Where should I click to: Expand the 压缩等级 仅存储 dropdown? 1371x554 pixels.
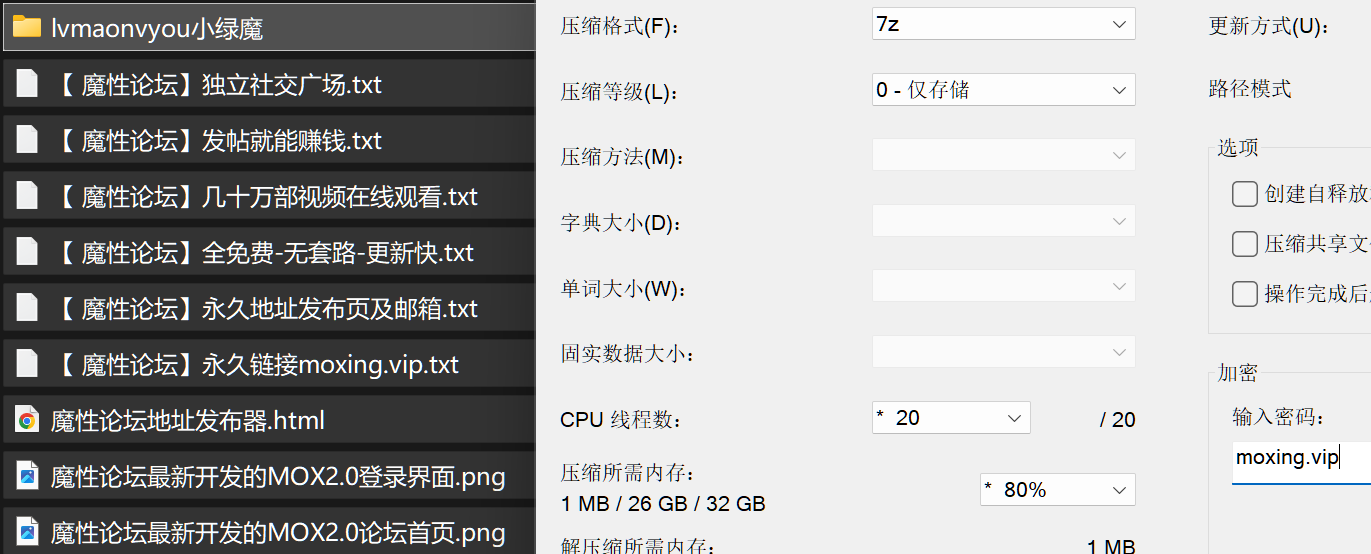[1004, 90]
